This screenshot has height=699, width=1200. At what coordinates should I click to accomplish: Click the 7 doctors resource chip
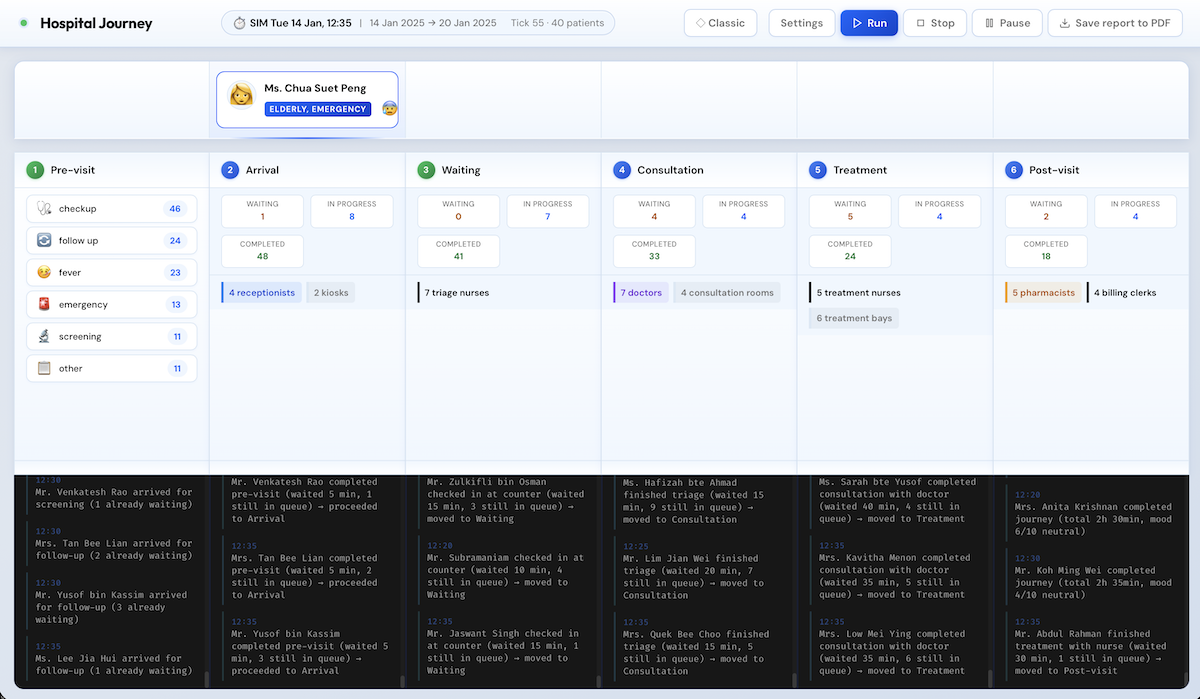(x=641, y=293)
